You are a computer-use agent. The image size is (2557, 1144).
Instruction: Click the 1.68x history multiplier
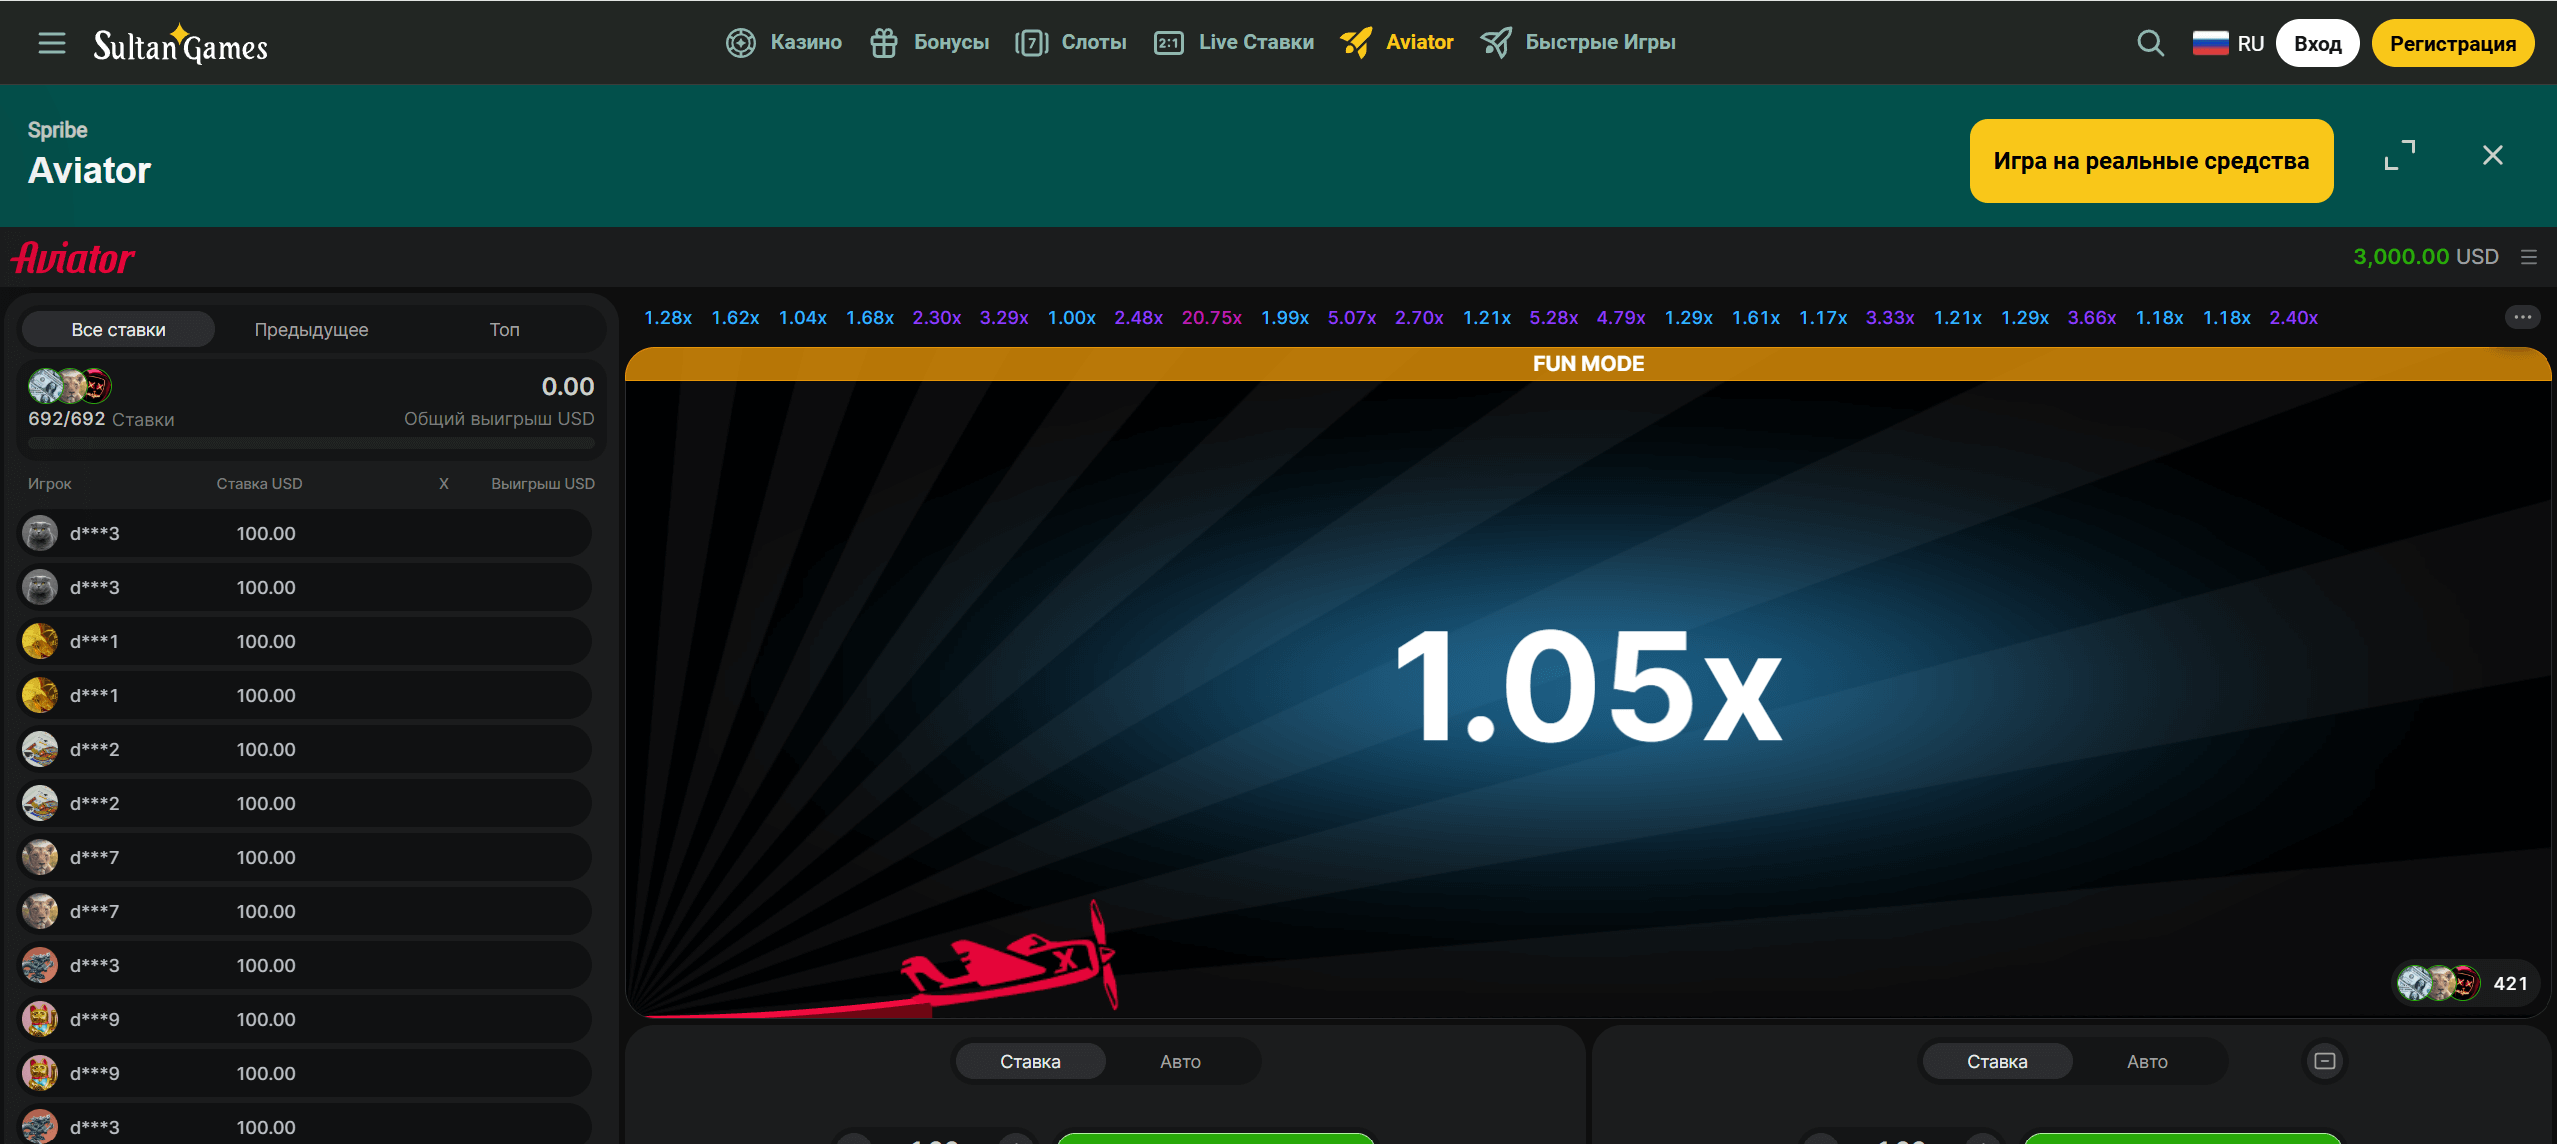coord(870,318)
